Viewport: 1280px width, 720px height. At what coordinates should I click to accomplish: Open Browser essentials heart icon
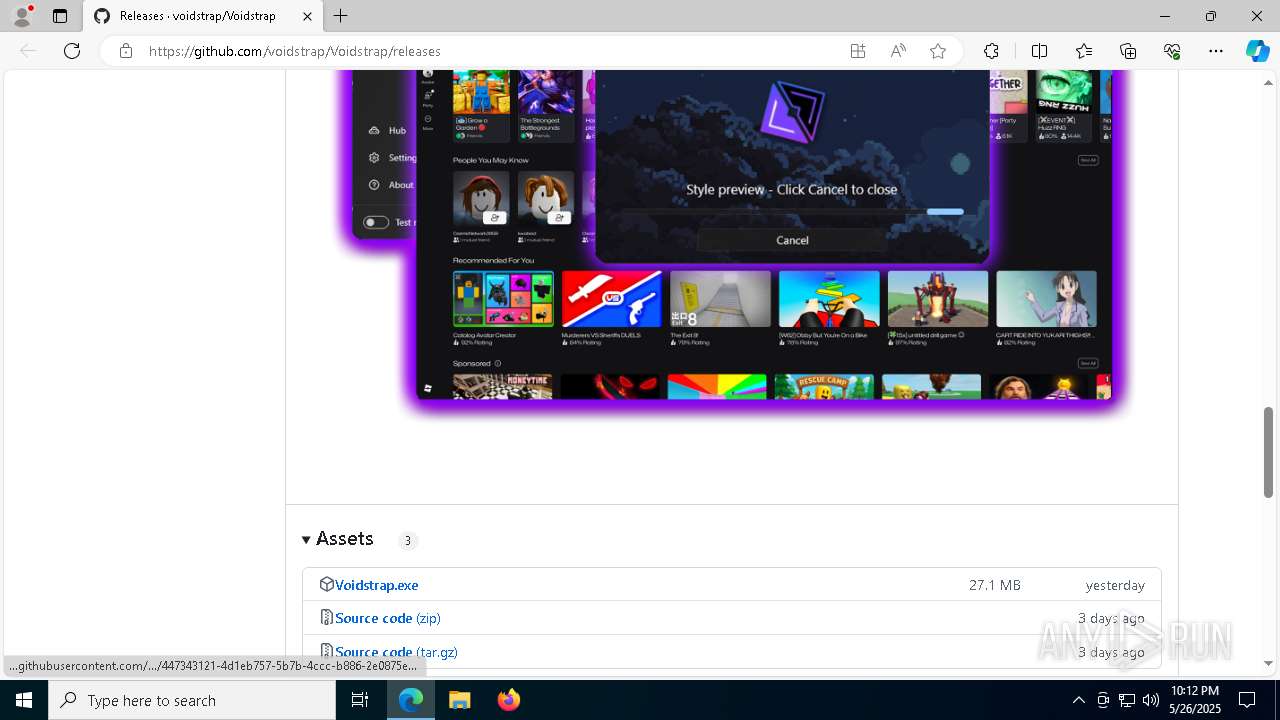click(1172, 51)
